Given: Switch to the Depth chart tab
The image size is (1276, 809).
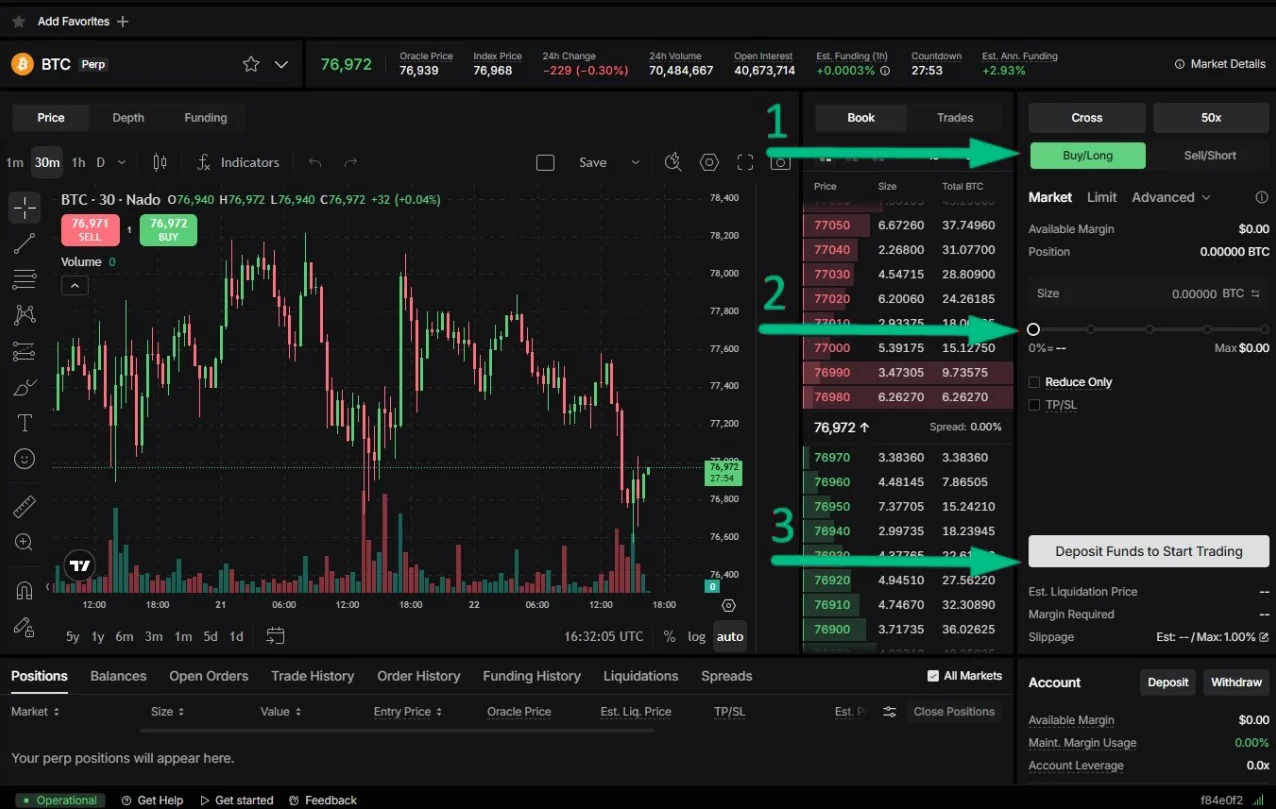Looking at the screenshot, I should coord(128,118).
